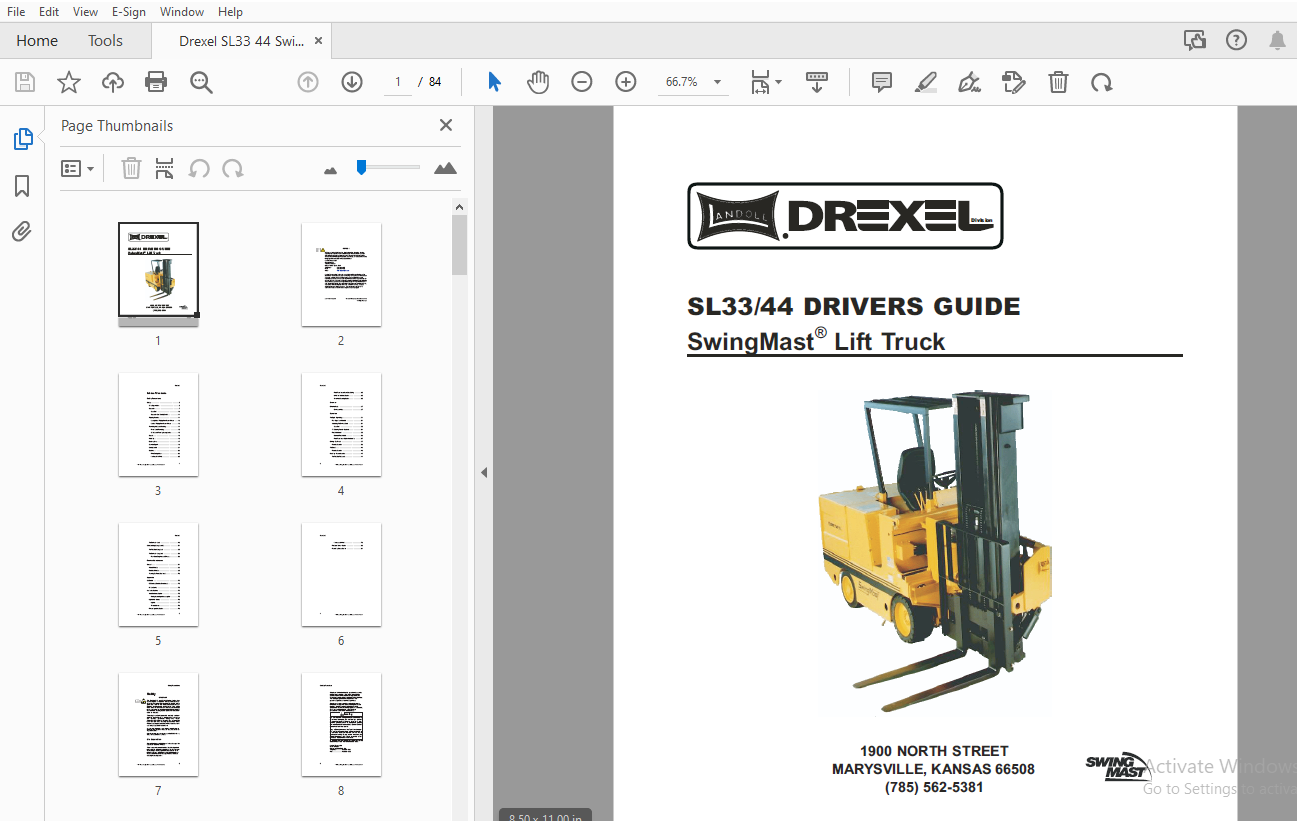This screenshot has width=1297, height=821.
Task: Click the thumbnails scrollbar up arrow
Action: [x=459, y=207]
